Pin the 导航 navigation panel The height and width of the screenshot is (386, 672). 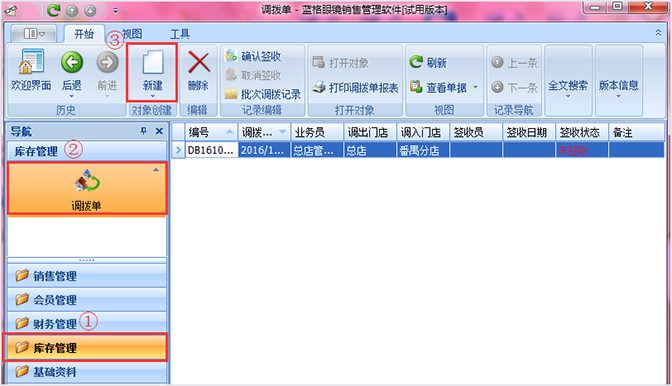[x=144, y=131]
